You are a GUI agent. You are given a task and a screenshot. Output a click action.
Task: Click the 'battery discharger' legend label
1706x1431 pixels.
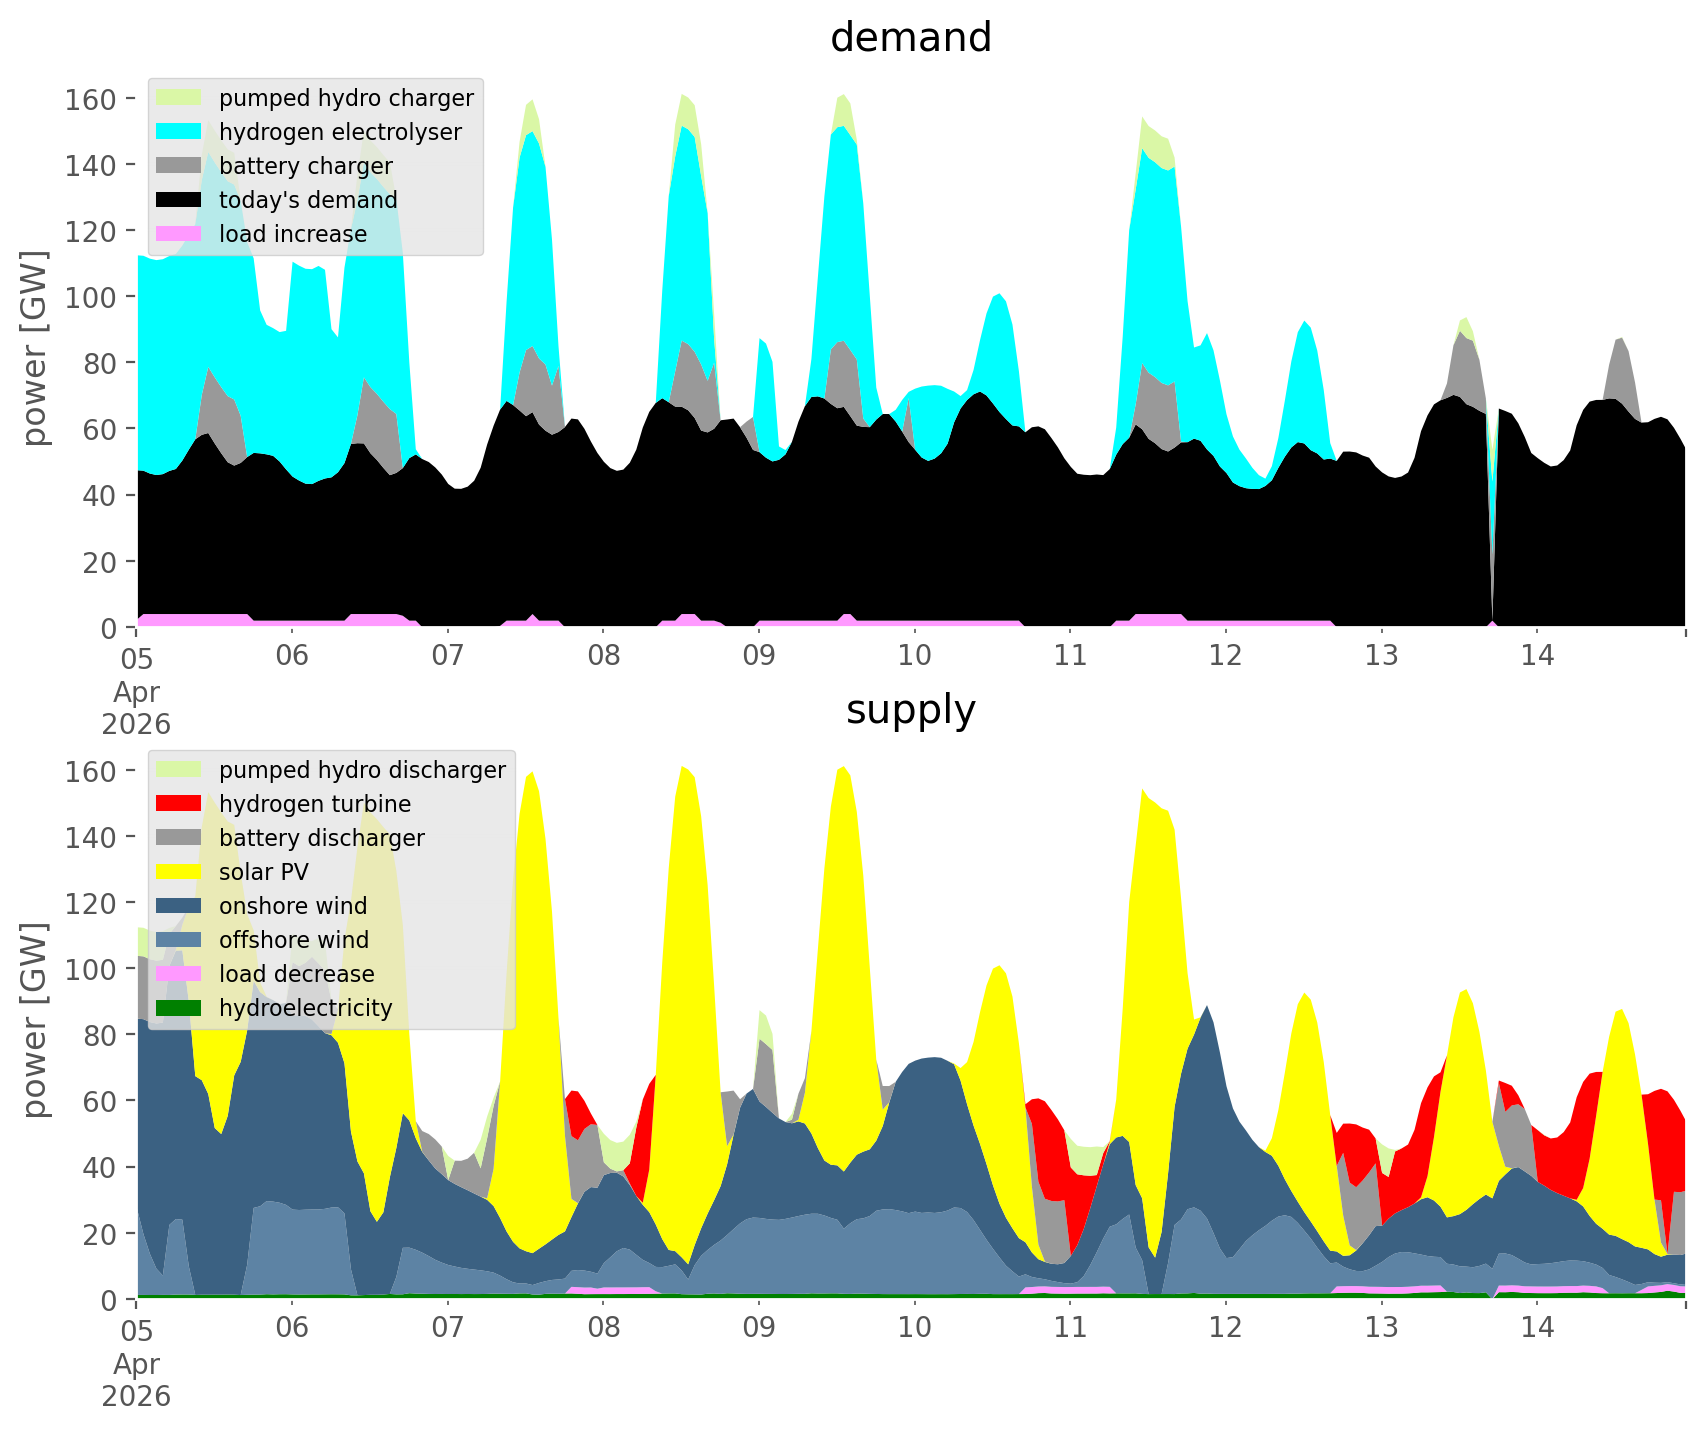pos(321,838)
